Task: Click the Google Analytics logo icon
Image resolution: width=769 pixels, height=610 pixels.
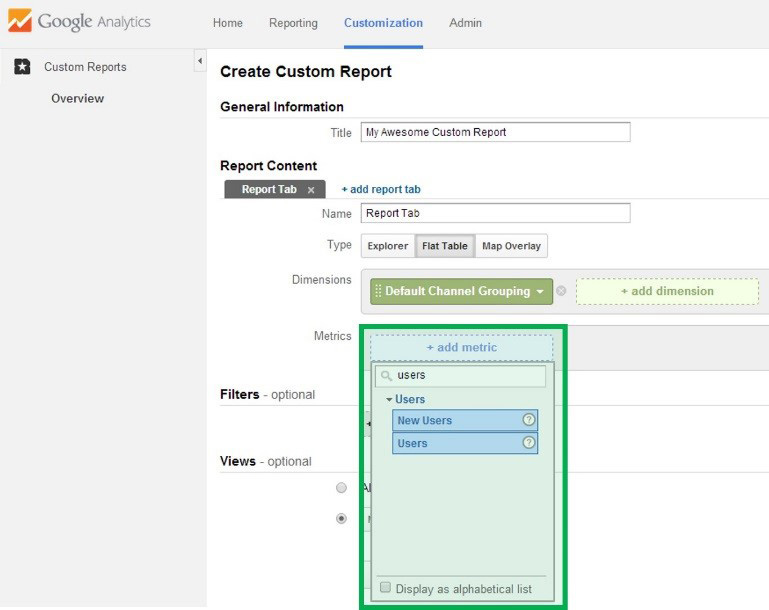Action: click(19, 21)
